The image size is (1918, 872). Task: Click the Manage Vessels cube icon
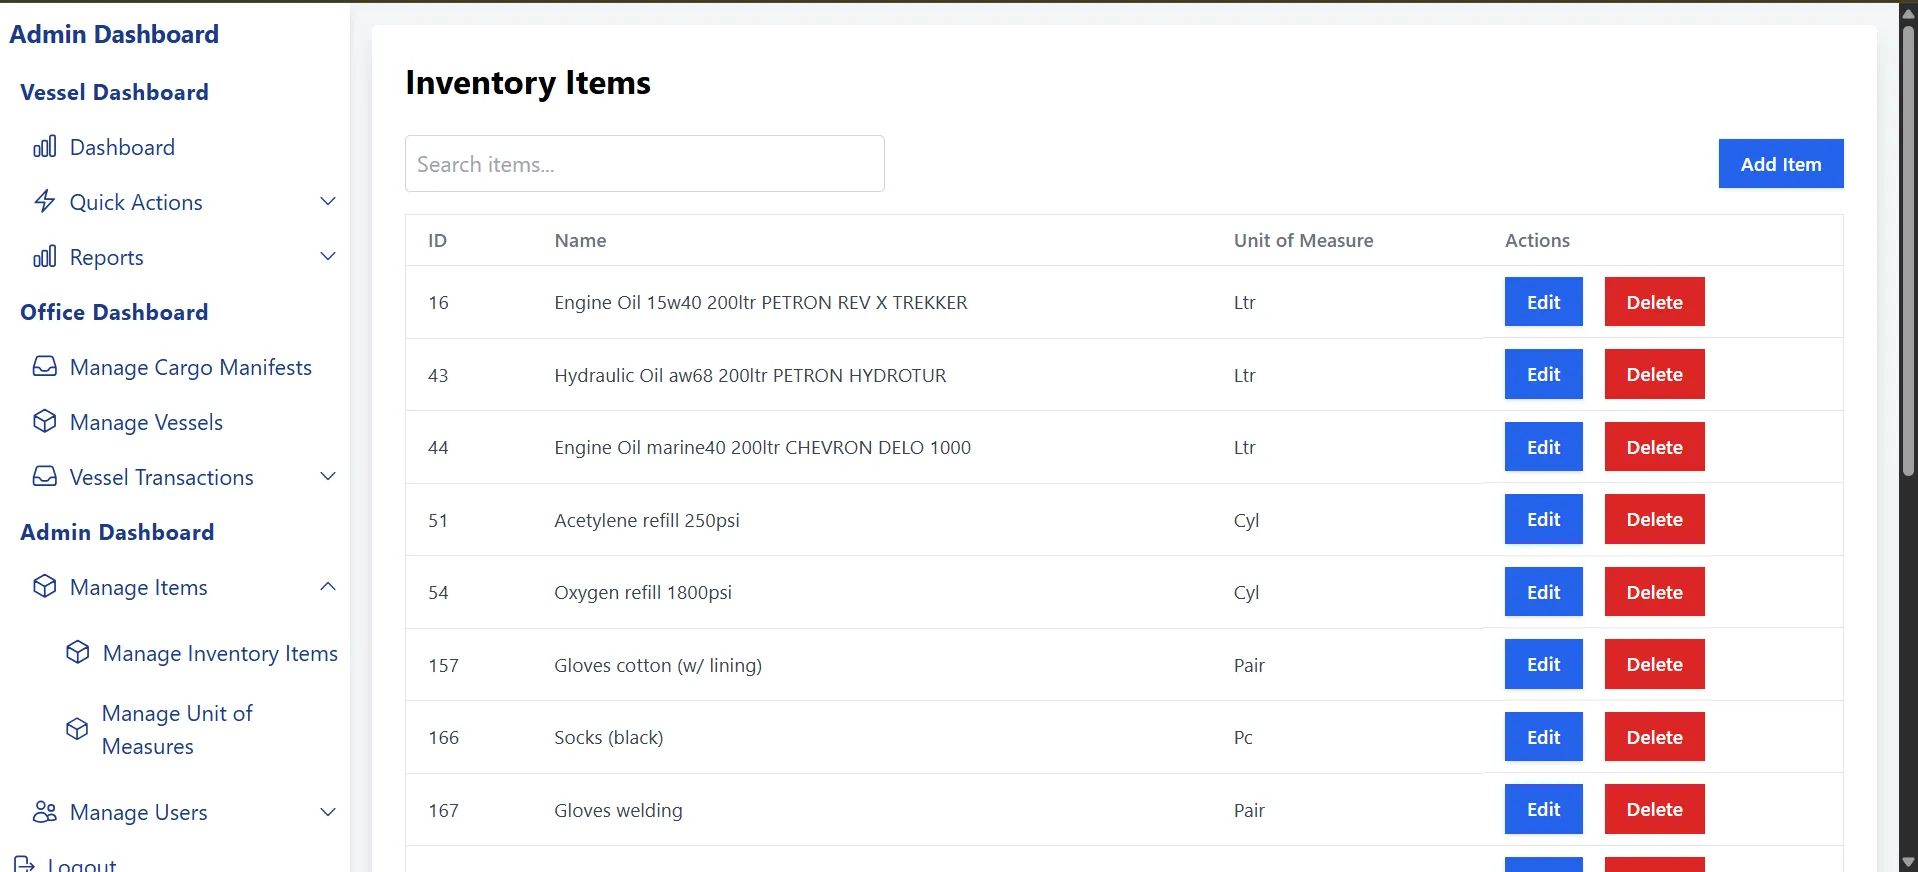pyautogui.click(x=44, y=422)
